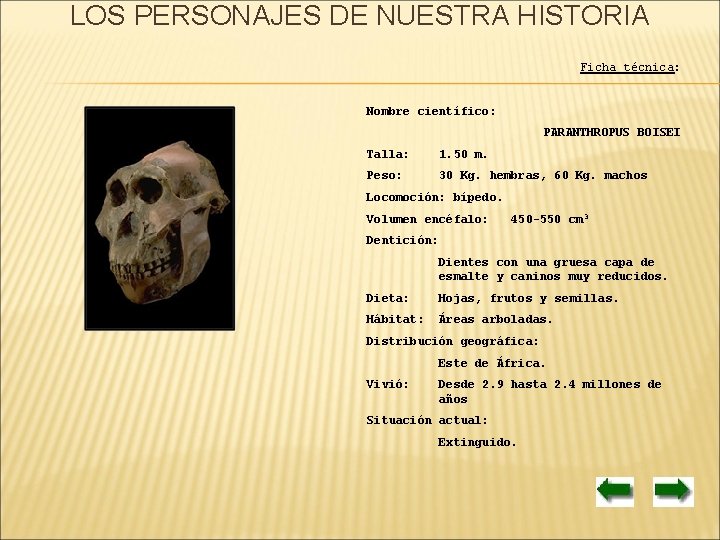Viewport: 720px width, 540px height.
Task: Select the slide title 'LOS PERSONAJES DE NUESTRA HISTORIA'
Action: [360, 15]
